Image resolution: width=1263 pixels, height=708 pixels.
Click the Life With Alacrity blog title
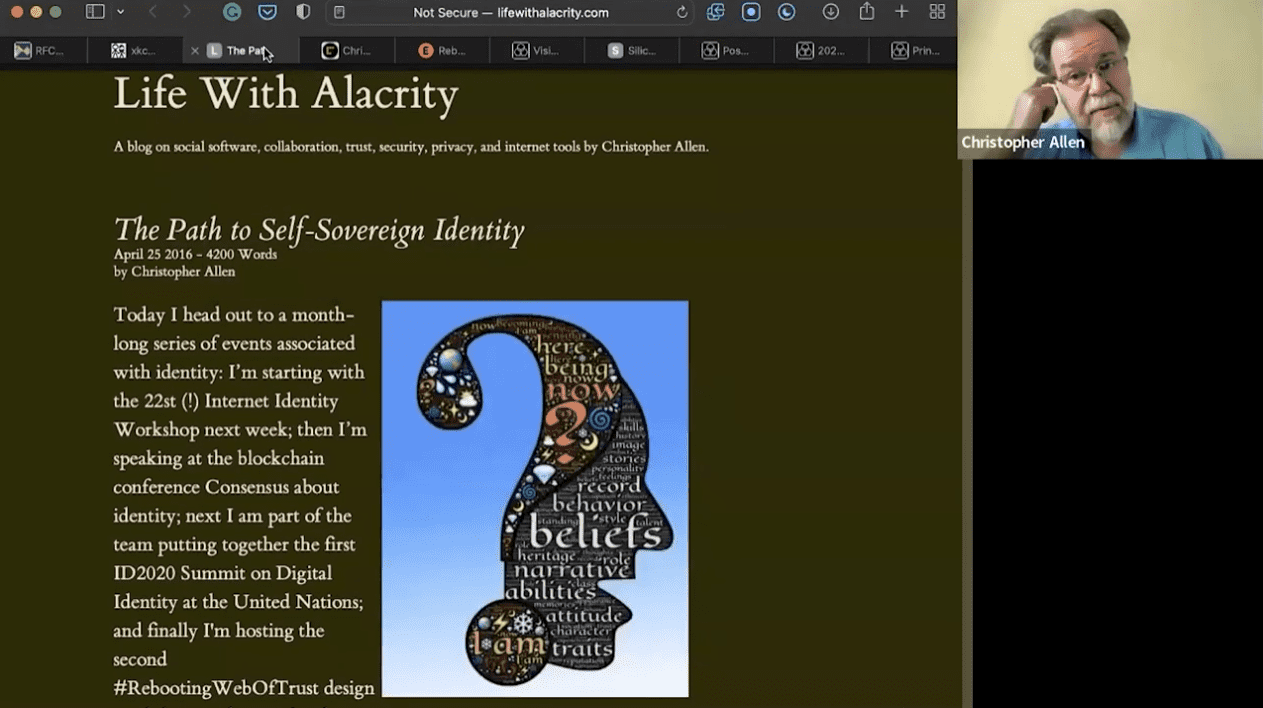(x=285, y=94)
